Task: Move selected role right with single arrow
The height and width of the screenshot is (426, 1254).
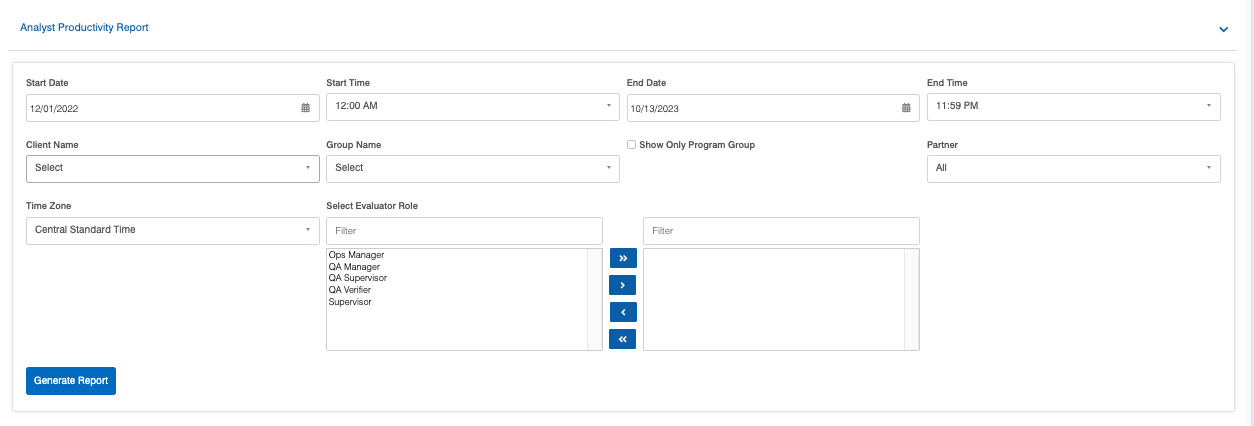Action: click(x=622, y=285)
